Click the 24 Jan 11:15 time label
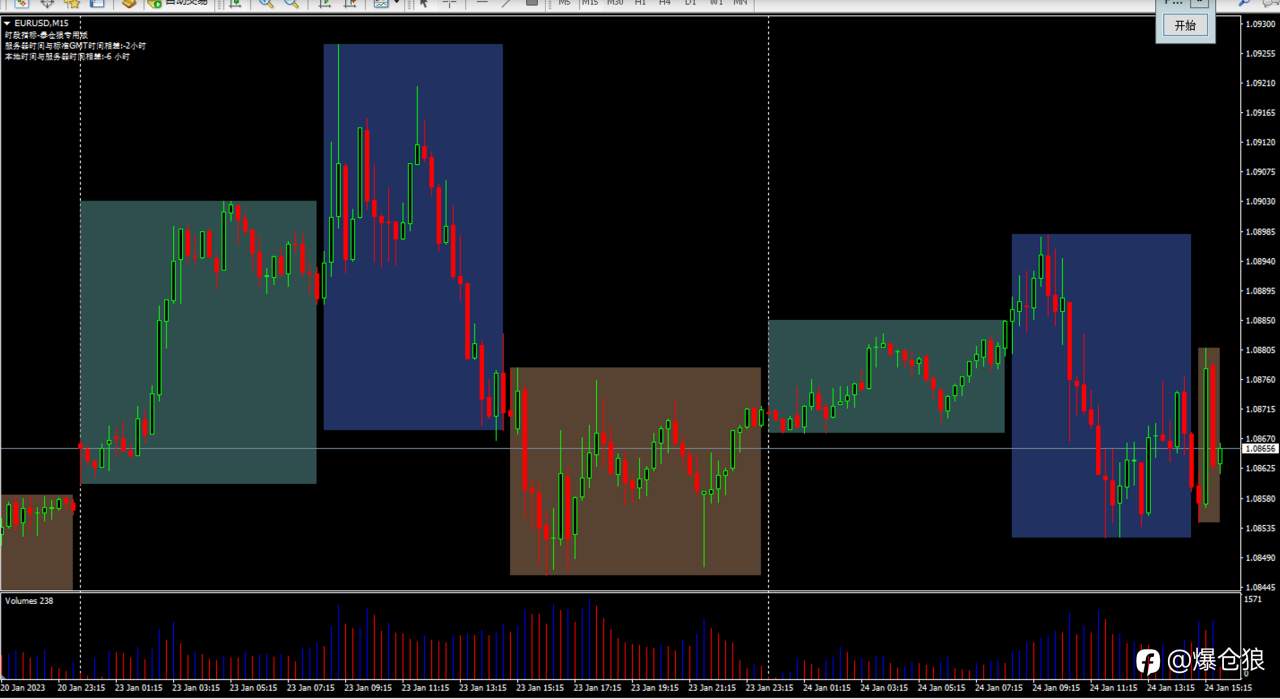 click(1114, 688)
